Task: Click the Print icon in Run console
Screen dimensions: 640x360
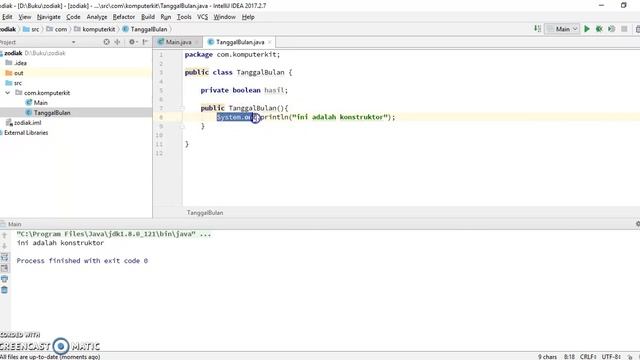Action: (4, 279)
